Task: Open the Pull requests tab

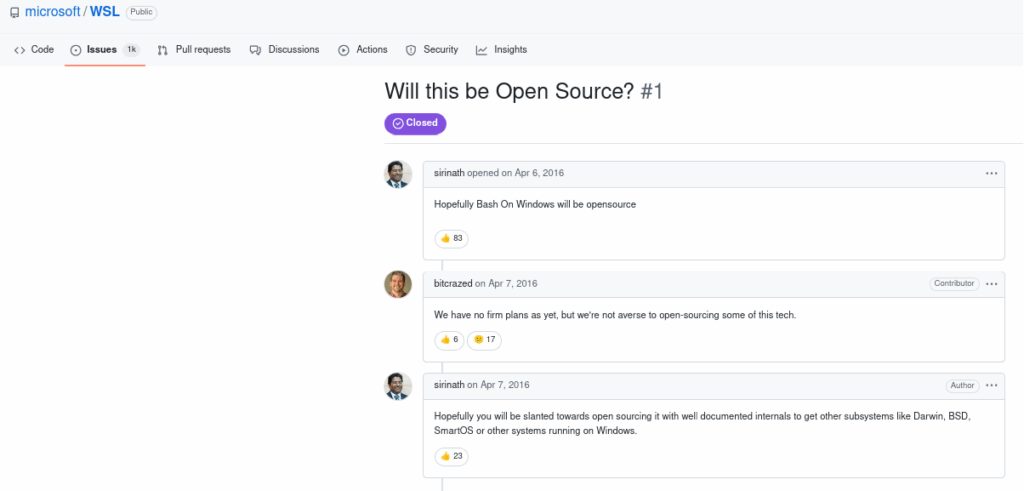Action: 194,50
